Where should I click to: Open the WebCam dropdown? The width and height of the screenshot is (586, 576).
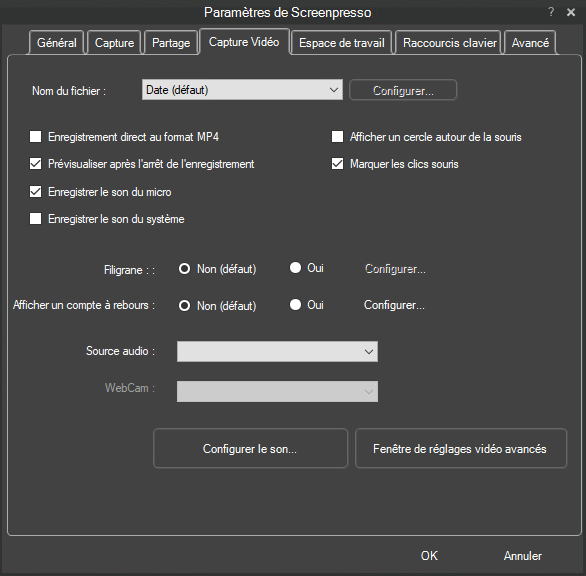pyautogui.click(x=277, y=391)
